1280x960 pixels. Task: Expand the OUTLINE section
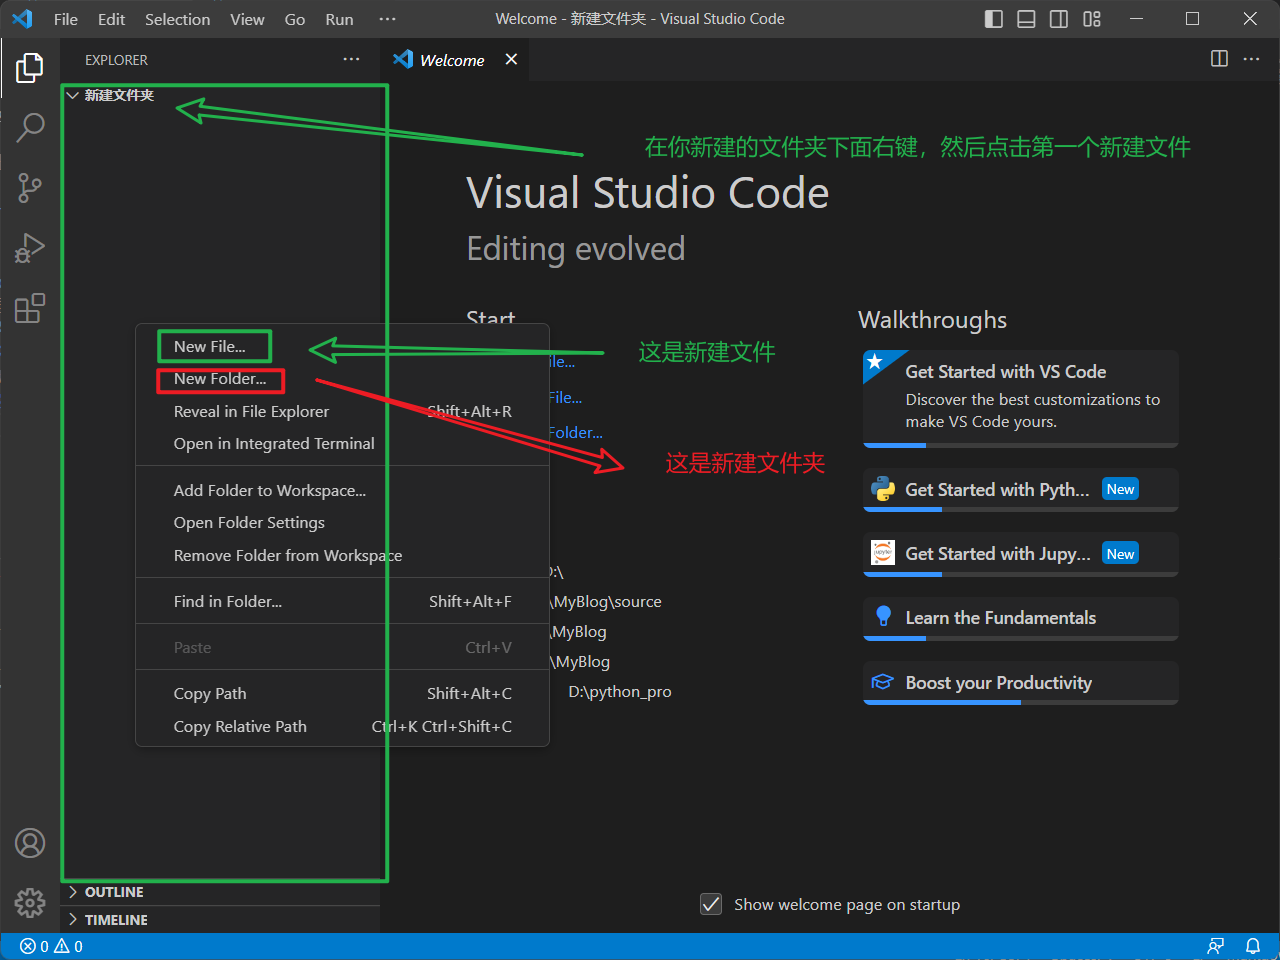113,892
